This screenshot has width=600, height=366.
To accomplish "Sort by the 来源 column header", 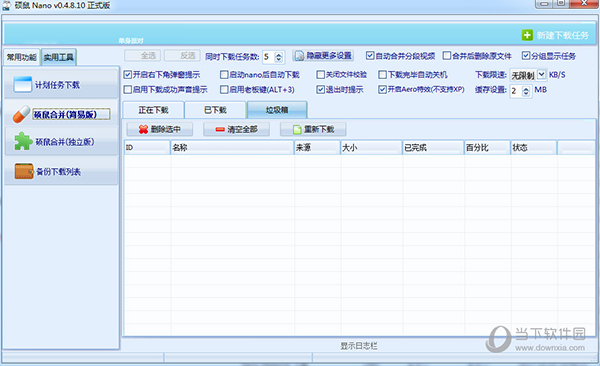I will point(317,147).
